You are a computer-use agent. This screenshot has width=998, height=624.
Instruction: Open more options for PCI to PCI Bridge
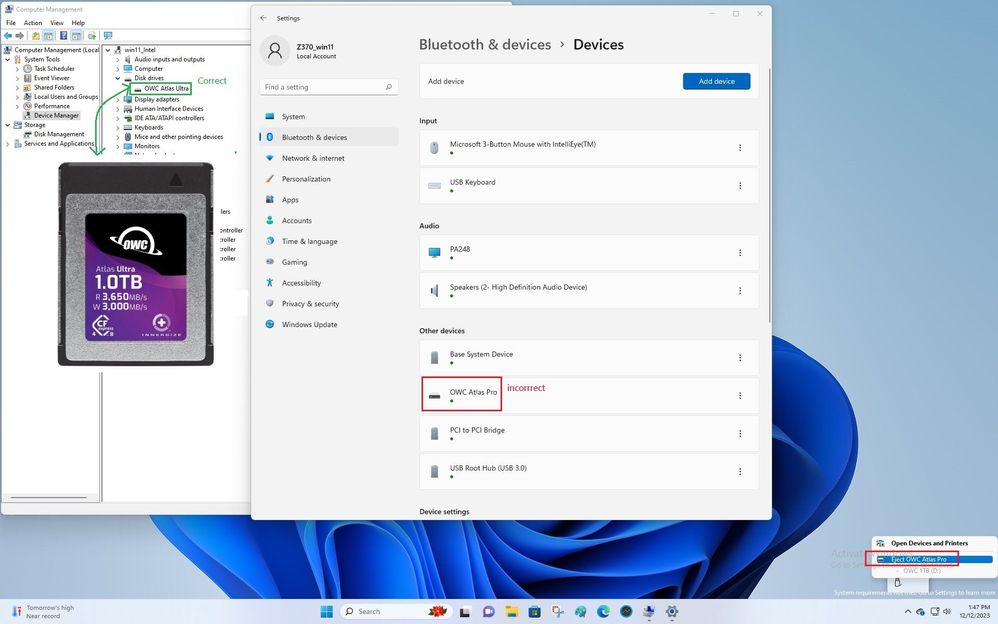[740, 434]
